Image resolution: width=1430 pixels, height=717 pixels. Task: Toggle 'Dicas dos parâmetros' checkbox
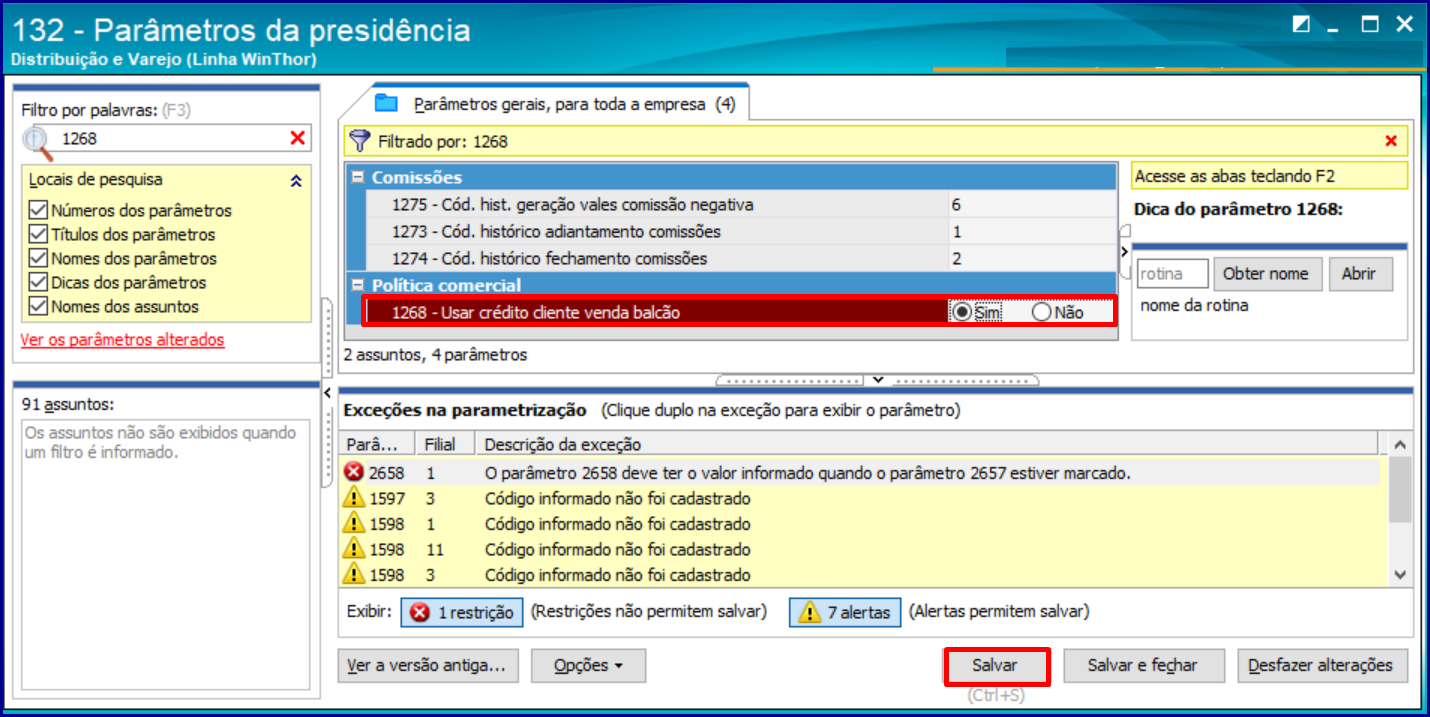[x=38, y=282]
